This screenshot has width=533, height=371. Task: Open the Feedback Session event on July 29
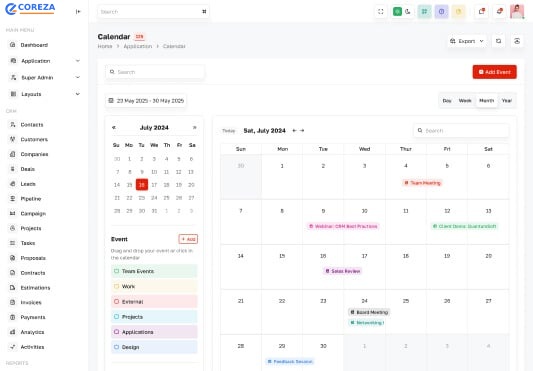(290, 361)
